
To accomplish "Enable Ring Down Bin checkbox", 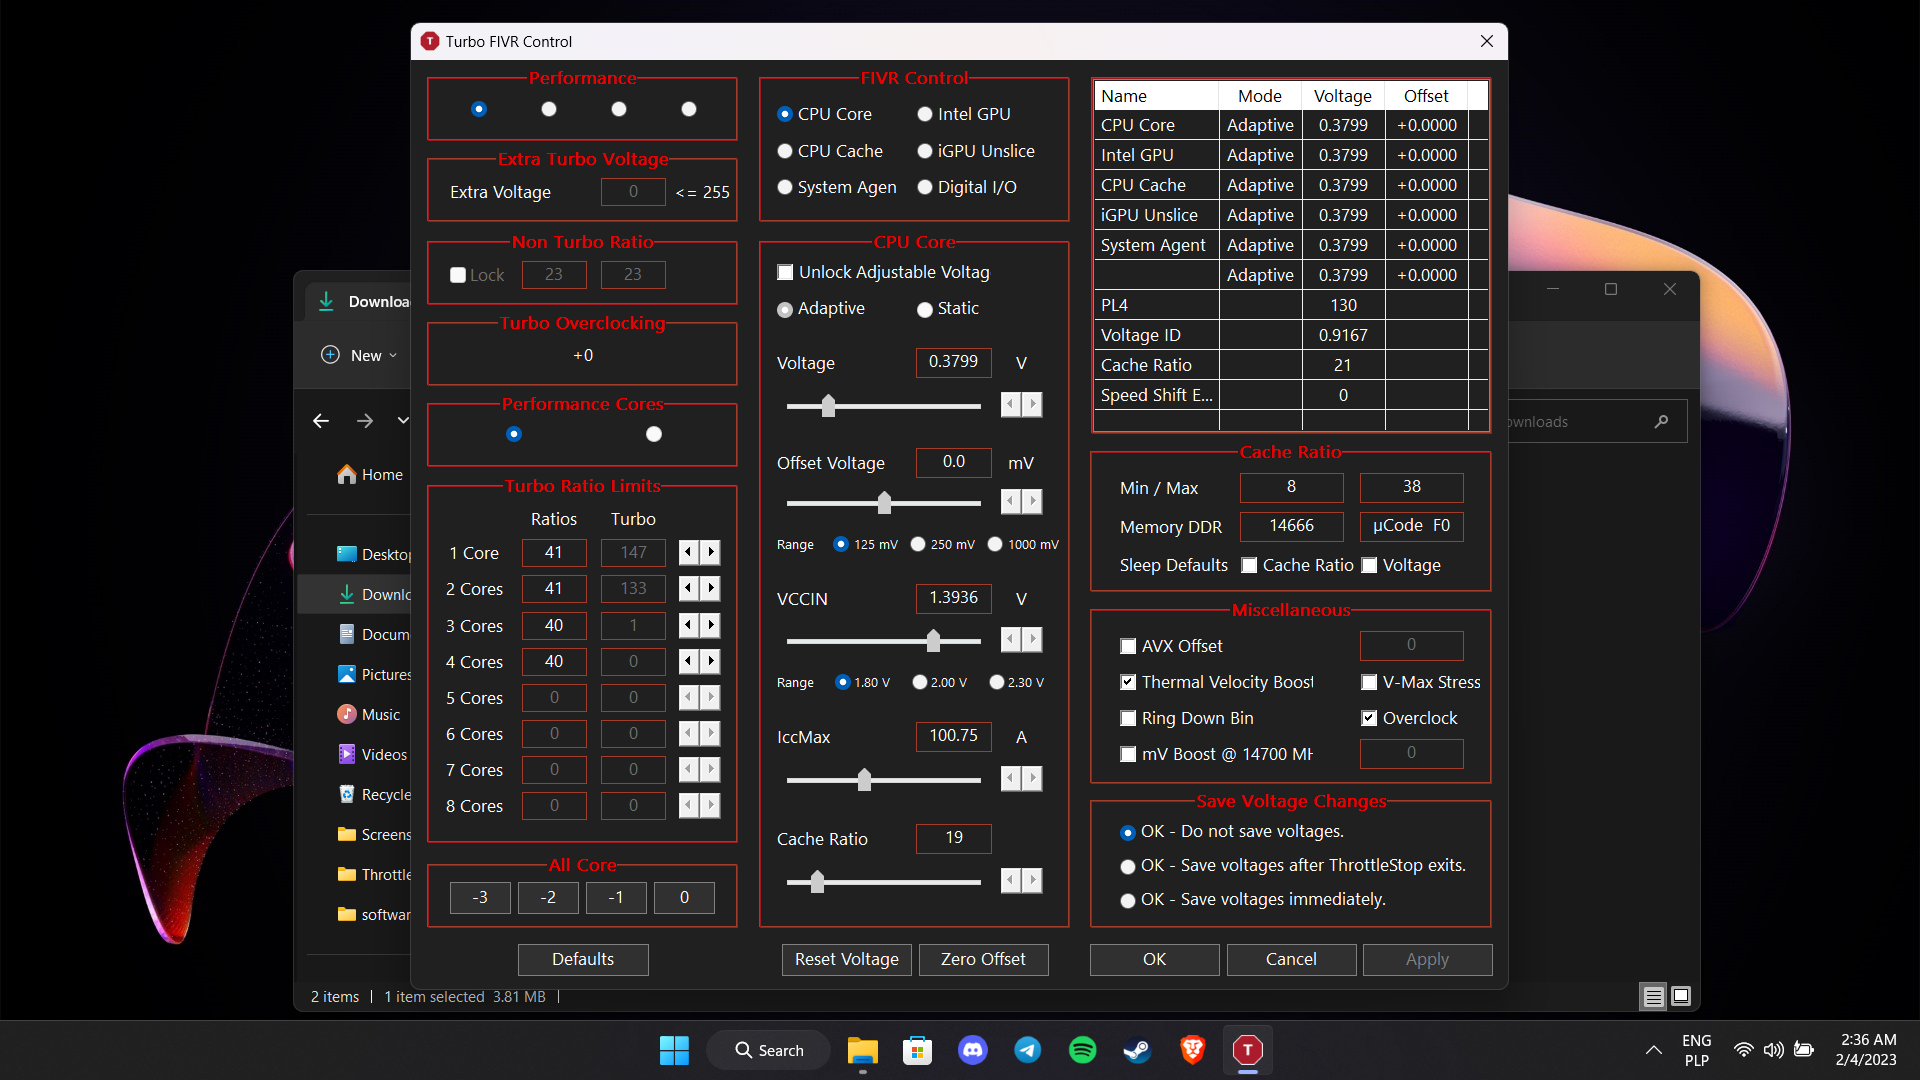I will click(1128, 718).
